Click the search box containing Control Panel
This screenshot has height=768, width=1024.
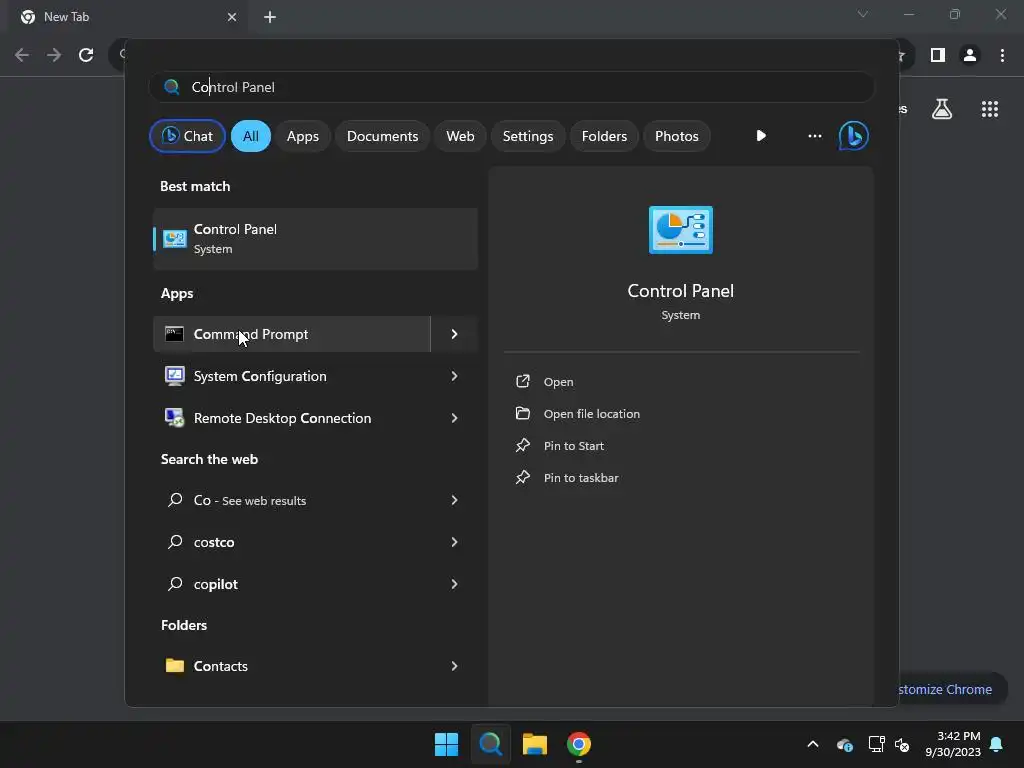tap(511, 87)
